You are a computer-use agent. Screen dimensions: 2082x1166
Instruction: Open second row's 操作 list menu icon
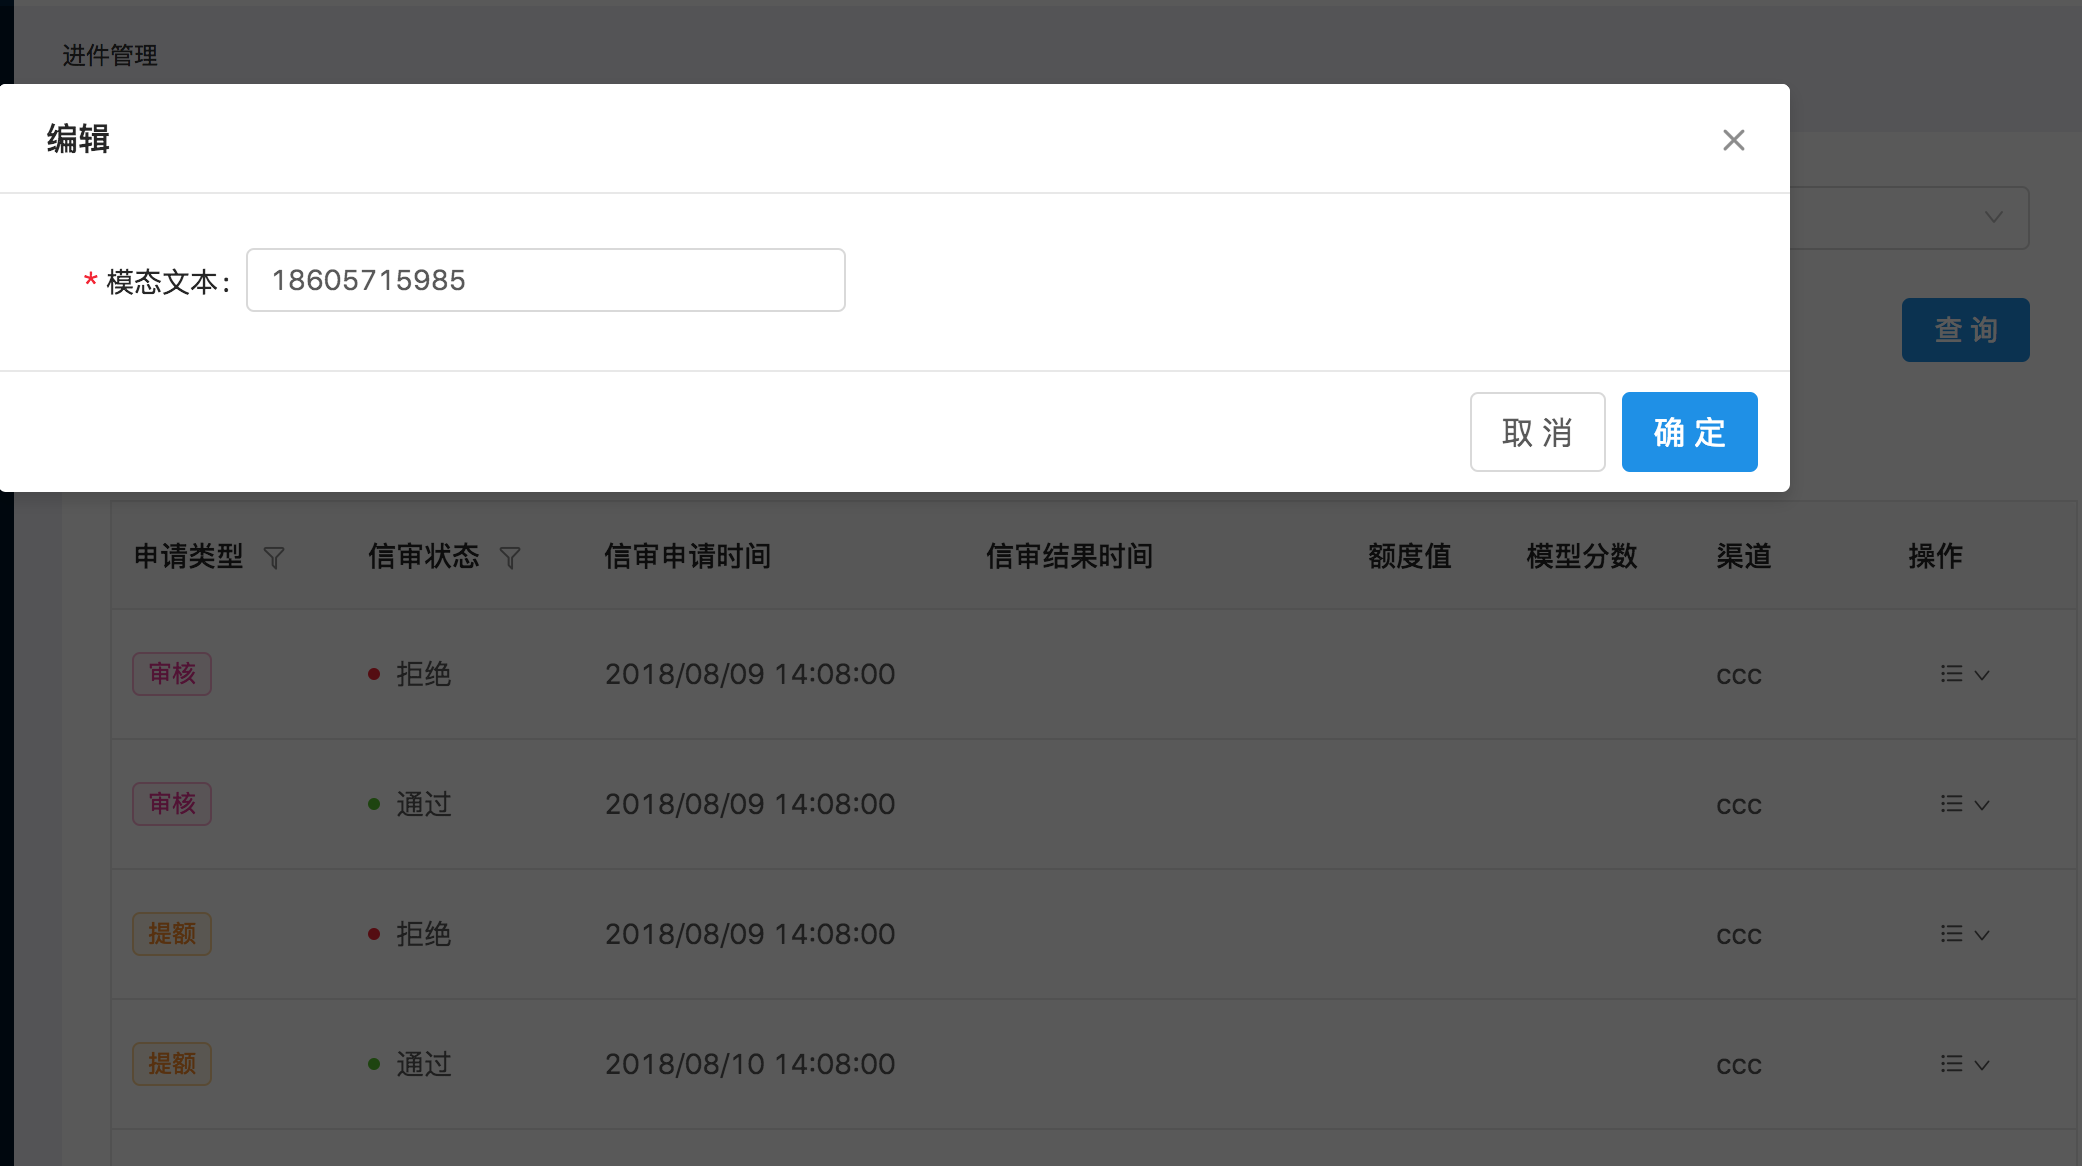click(x=1951, y=804)
